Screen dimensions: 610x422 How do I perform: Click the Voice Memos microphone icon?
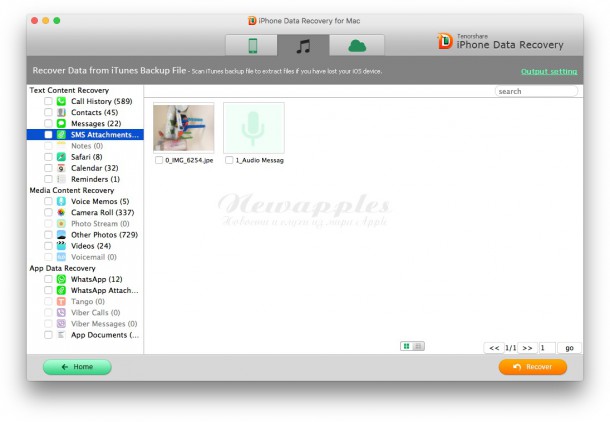(61, 201)
